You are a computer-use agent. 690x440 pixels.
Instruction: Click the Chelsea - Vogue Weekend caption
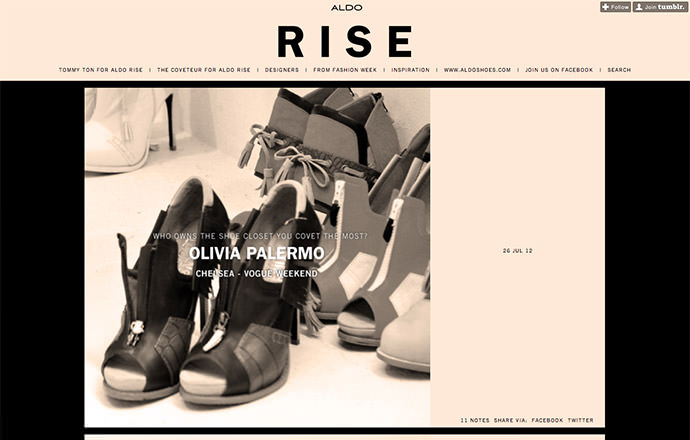tap(257, 274)
